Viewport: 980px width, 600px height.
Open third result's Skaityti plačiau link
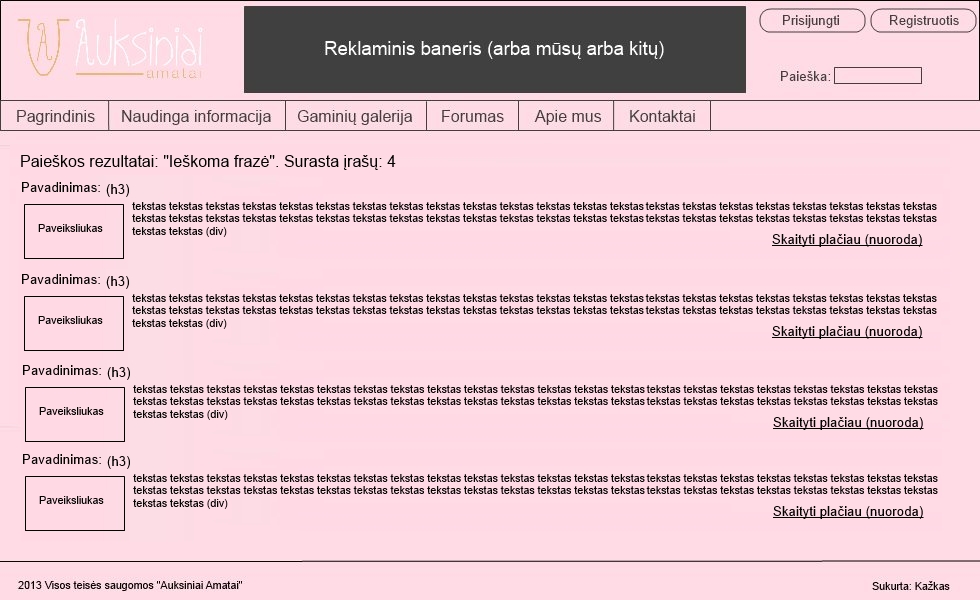click(x=847, y=423)
